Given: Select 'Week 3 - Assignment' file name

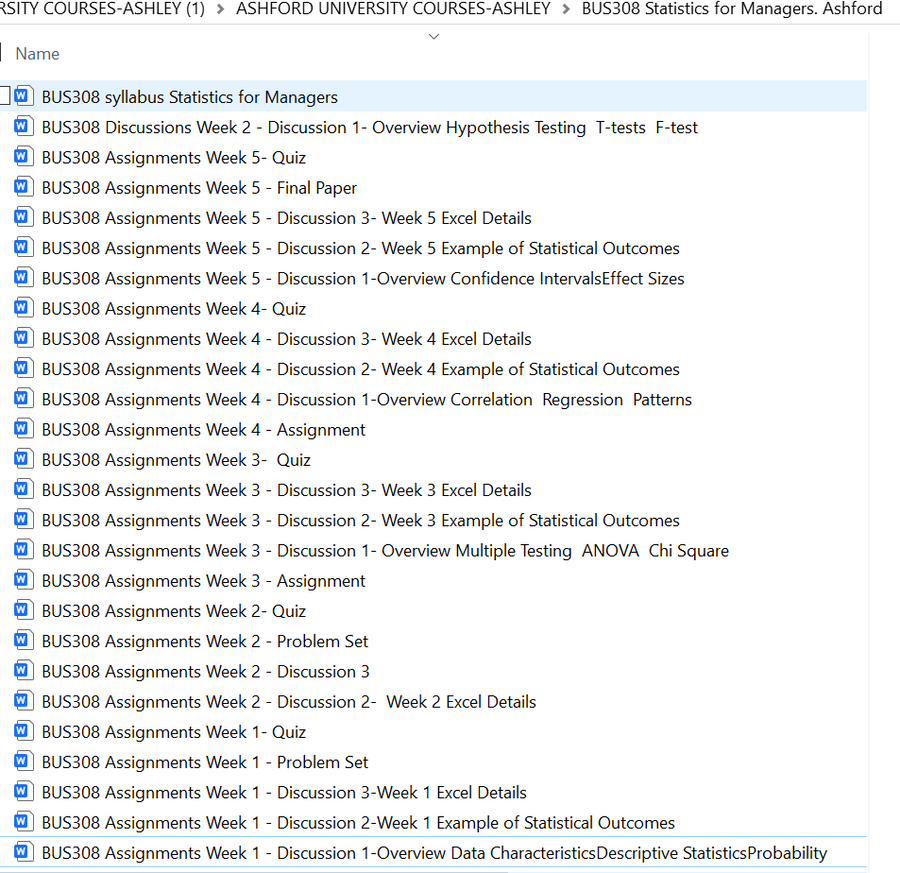Looking at the screenshot, I should click(203, 581).
